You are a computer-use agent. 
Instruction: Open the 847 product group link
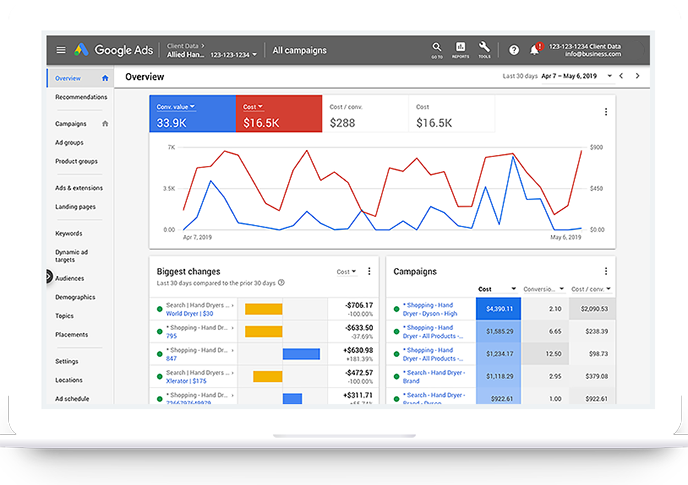point(171,358)
